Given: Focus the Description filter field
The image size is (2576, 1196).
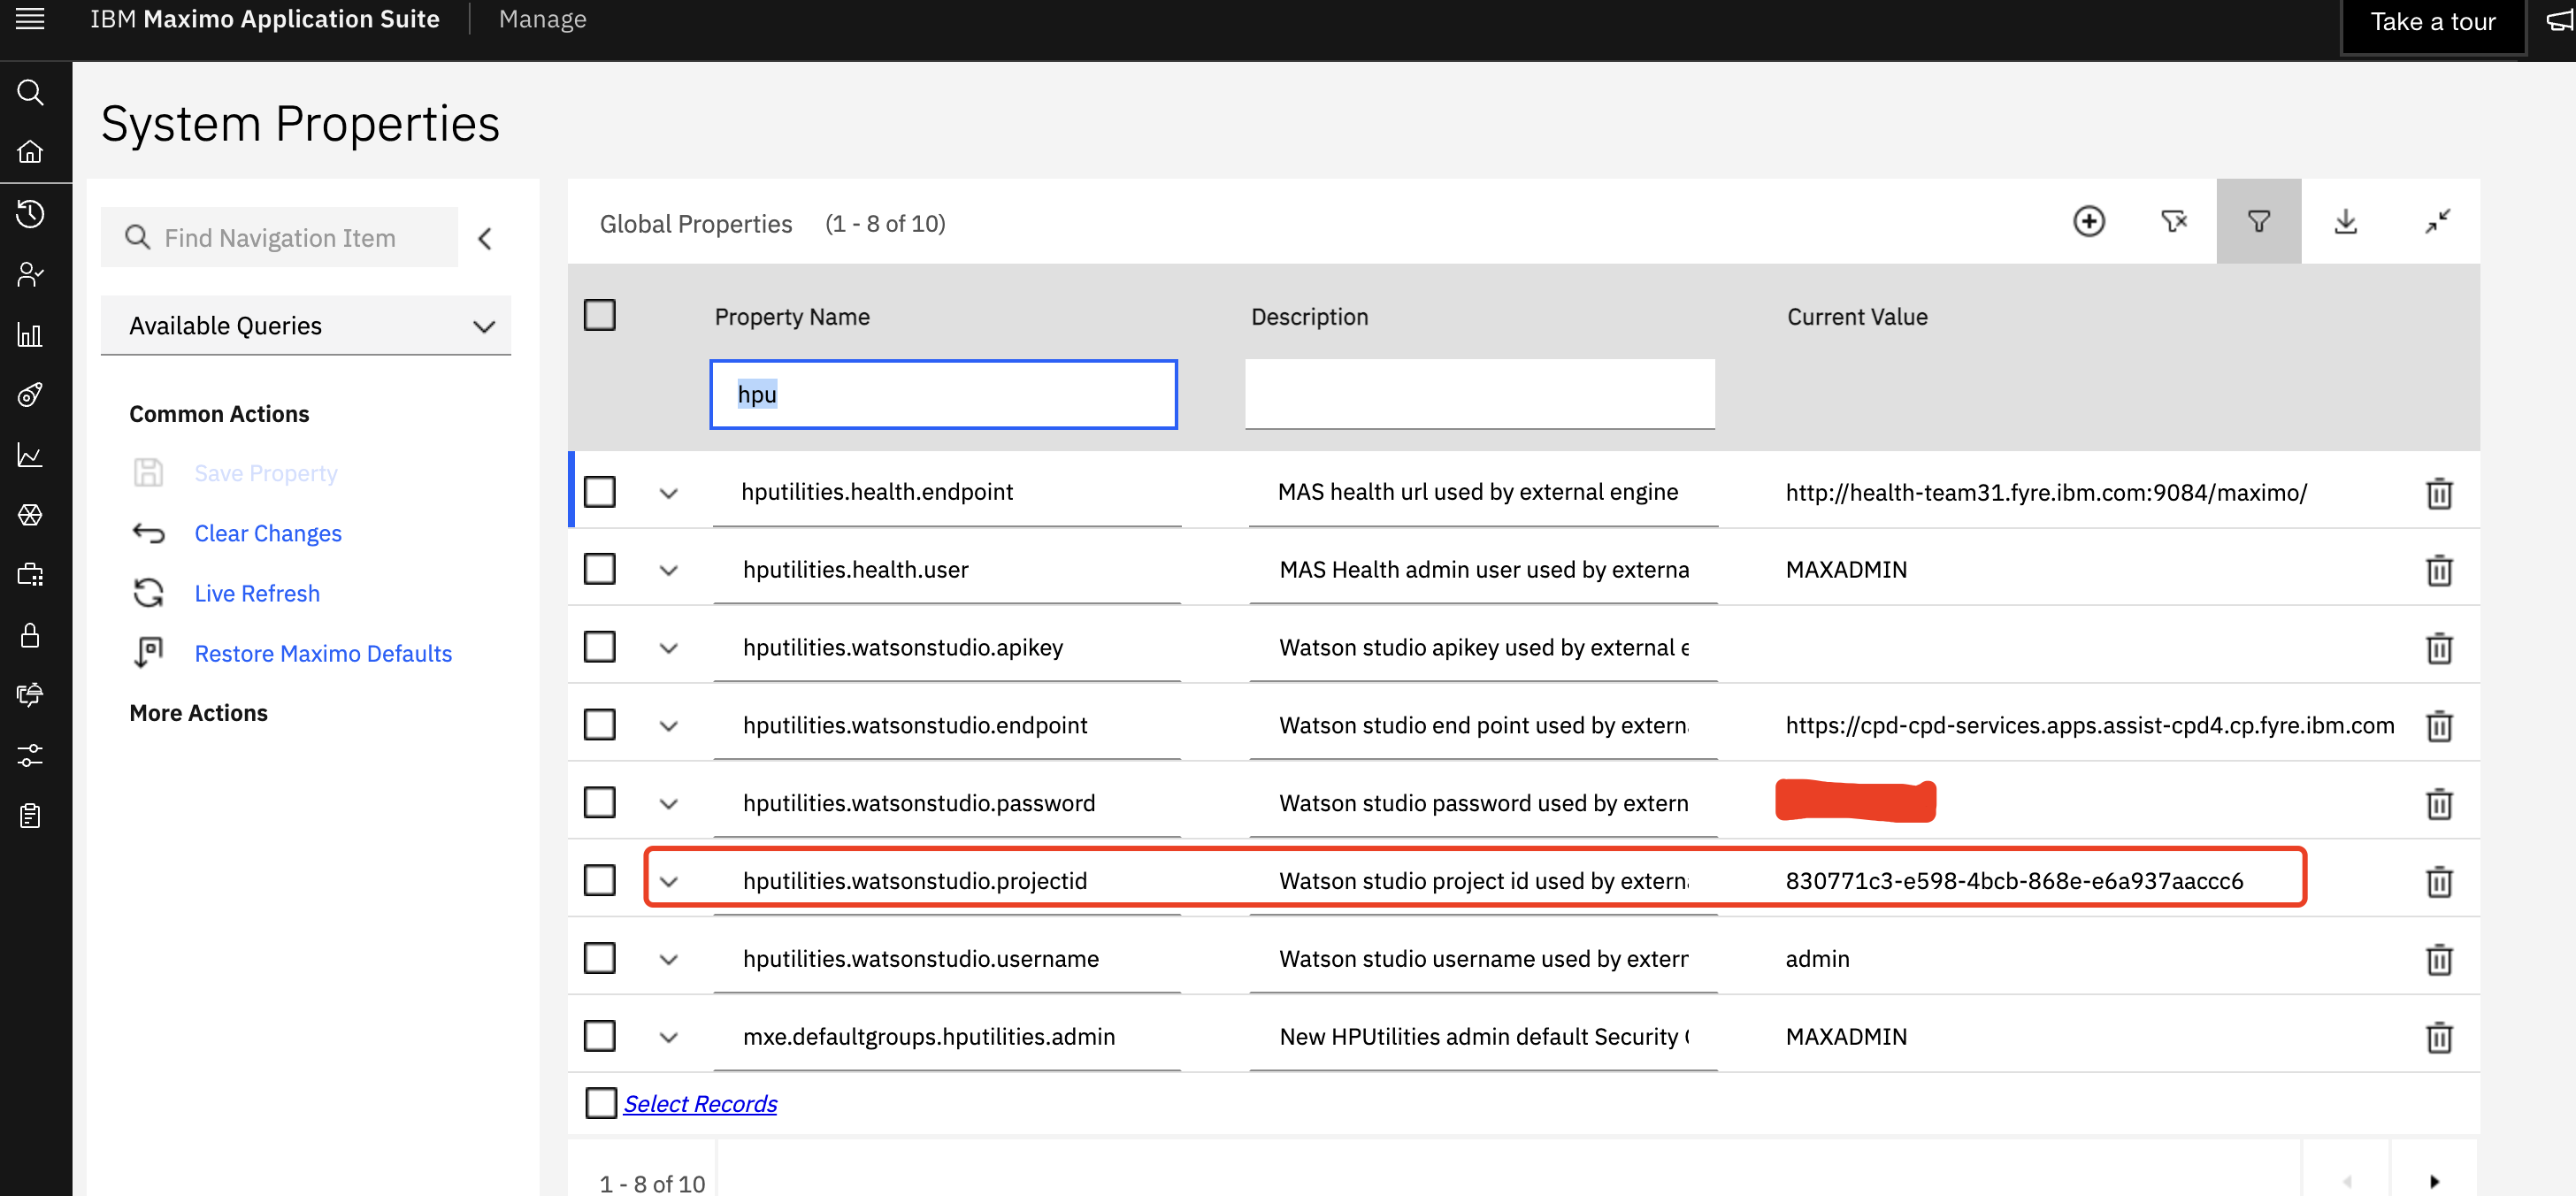Looking at the screenshot, I should pos(1479,394).
